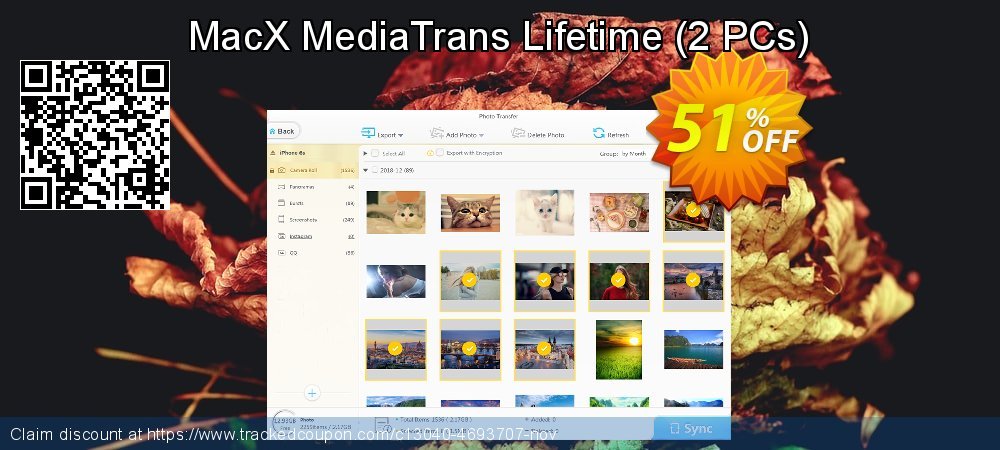Open the Export dropdown arrow
The width and height of the screenshot is (1000, 450).
tap(401, 135)
